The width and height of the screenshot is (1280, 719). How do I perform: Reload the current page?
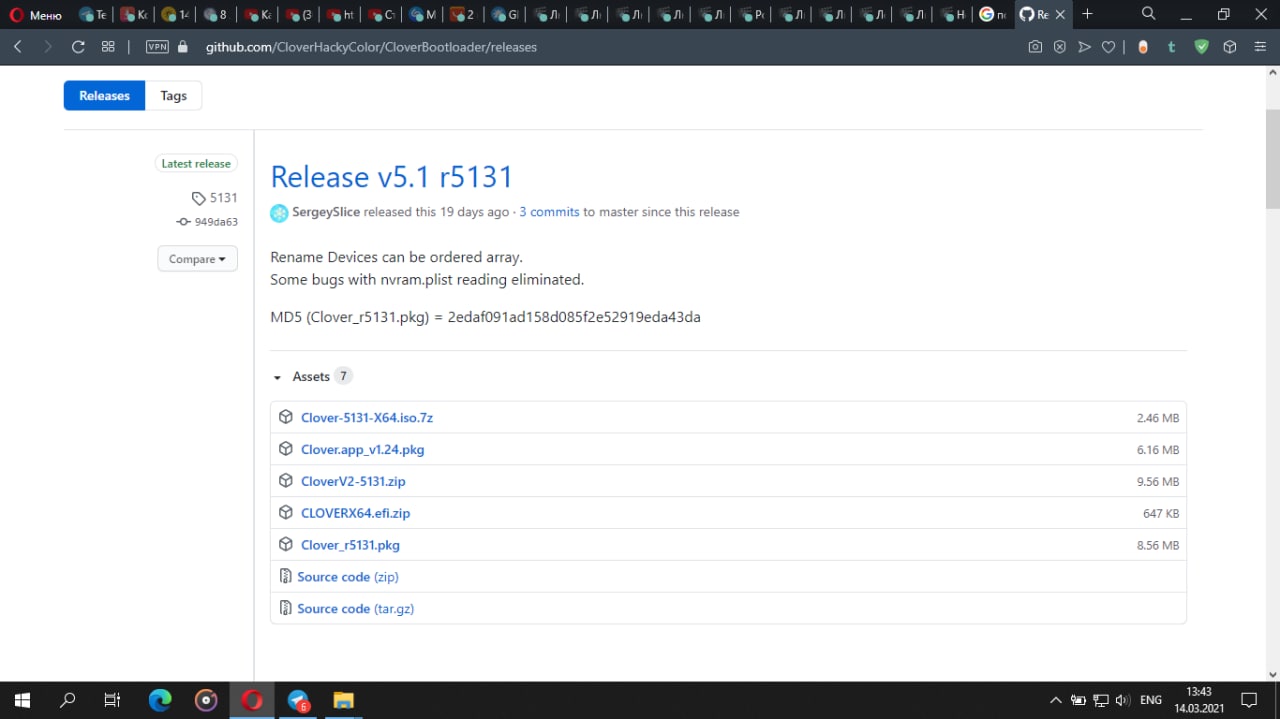pyautogui.click(x=78, y=47)
